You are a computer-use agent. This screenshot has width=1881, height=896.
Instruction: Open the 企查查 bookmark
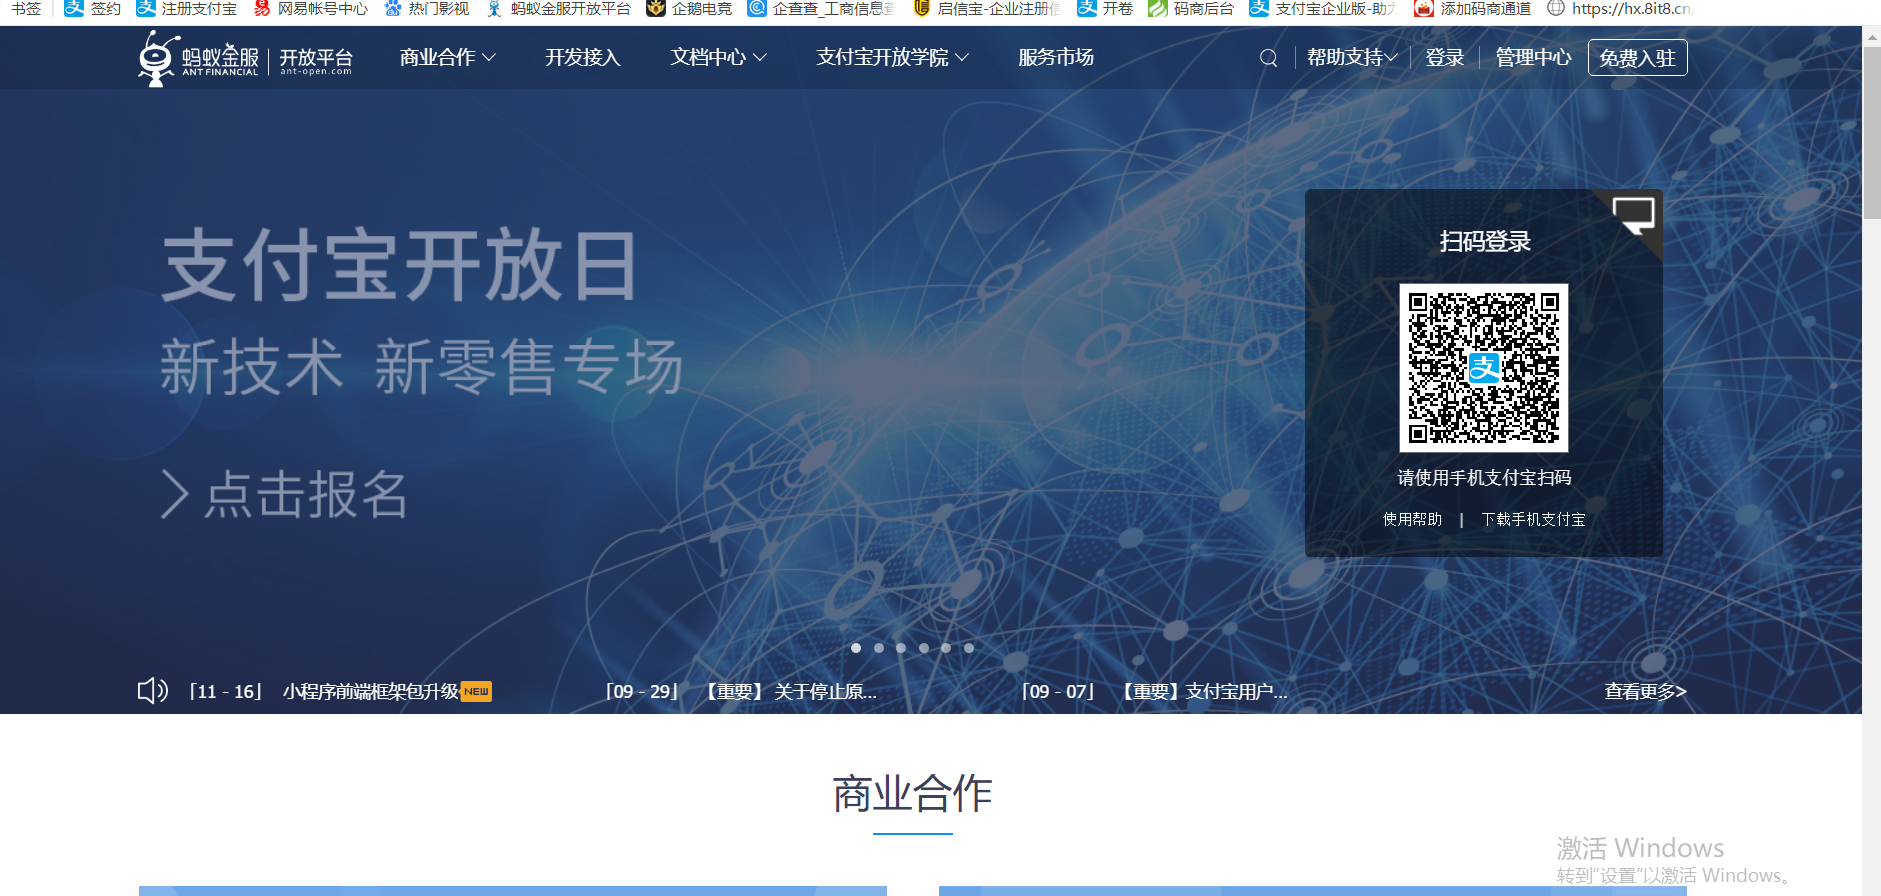tap(821, 9)
